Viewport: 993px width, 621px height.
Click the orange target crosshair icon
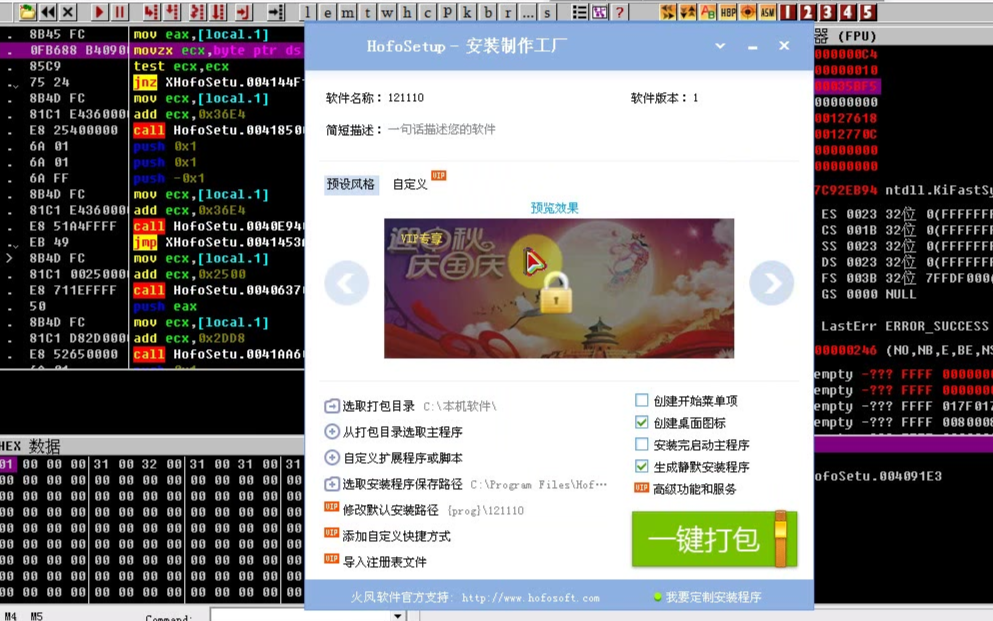pyautogui.click(x=748, y=11)
